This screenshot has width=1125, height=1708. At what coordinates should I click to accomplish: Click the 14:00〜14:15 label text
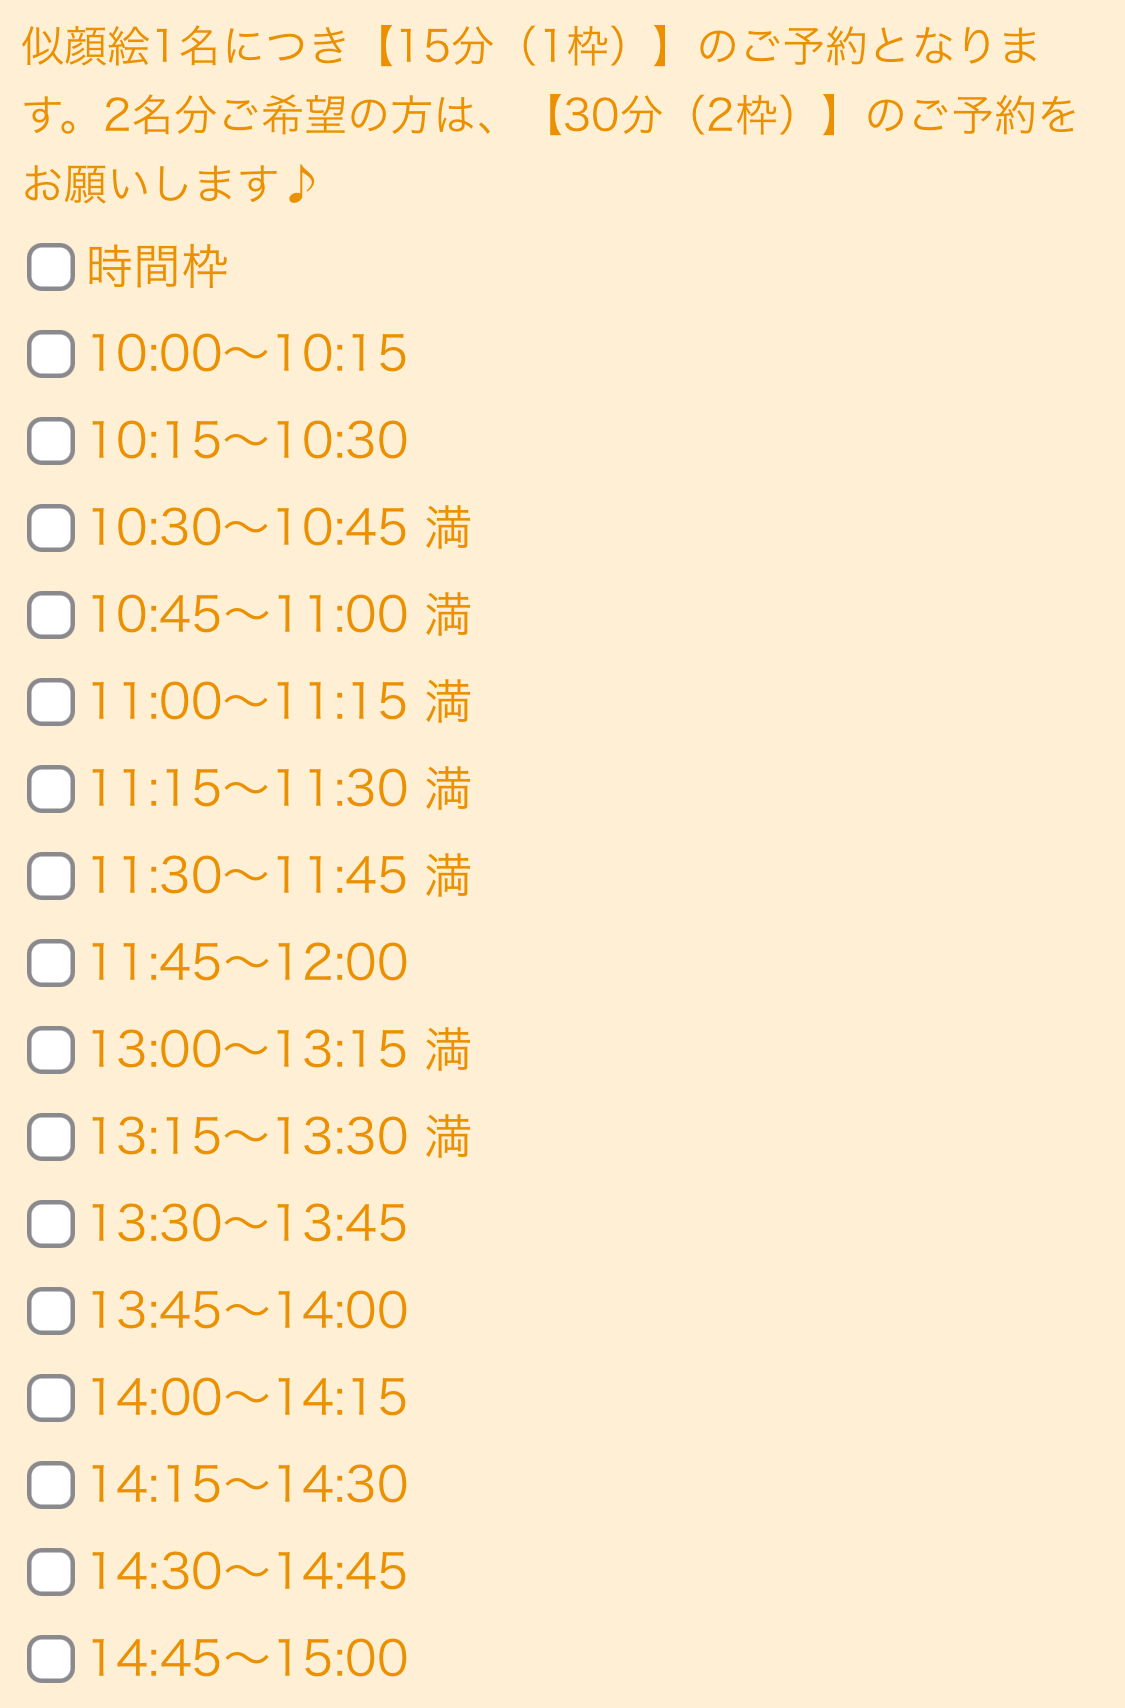[248, 1398]
